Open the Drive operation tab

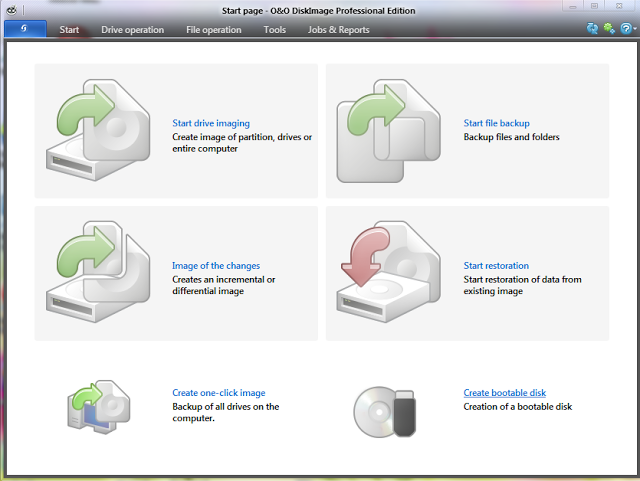(133, 30)
